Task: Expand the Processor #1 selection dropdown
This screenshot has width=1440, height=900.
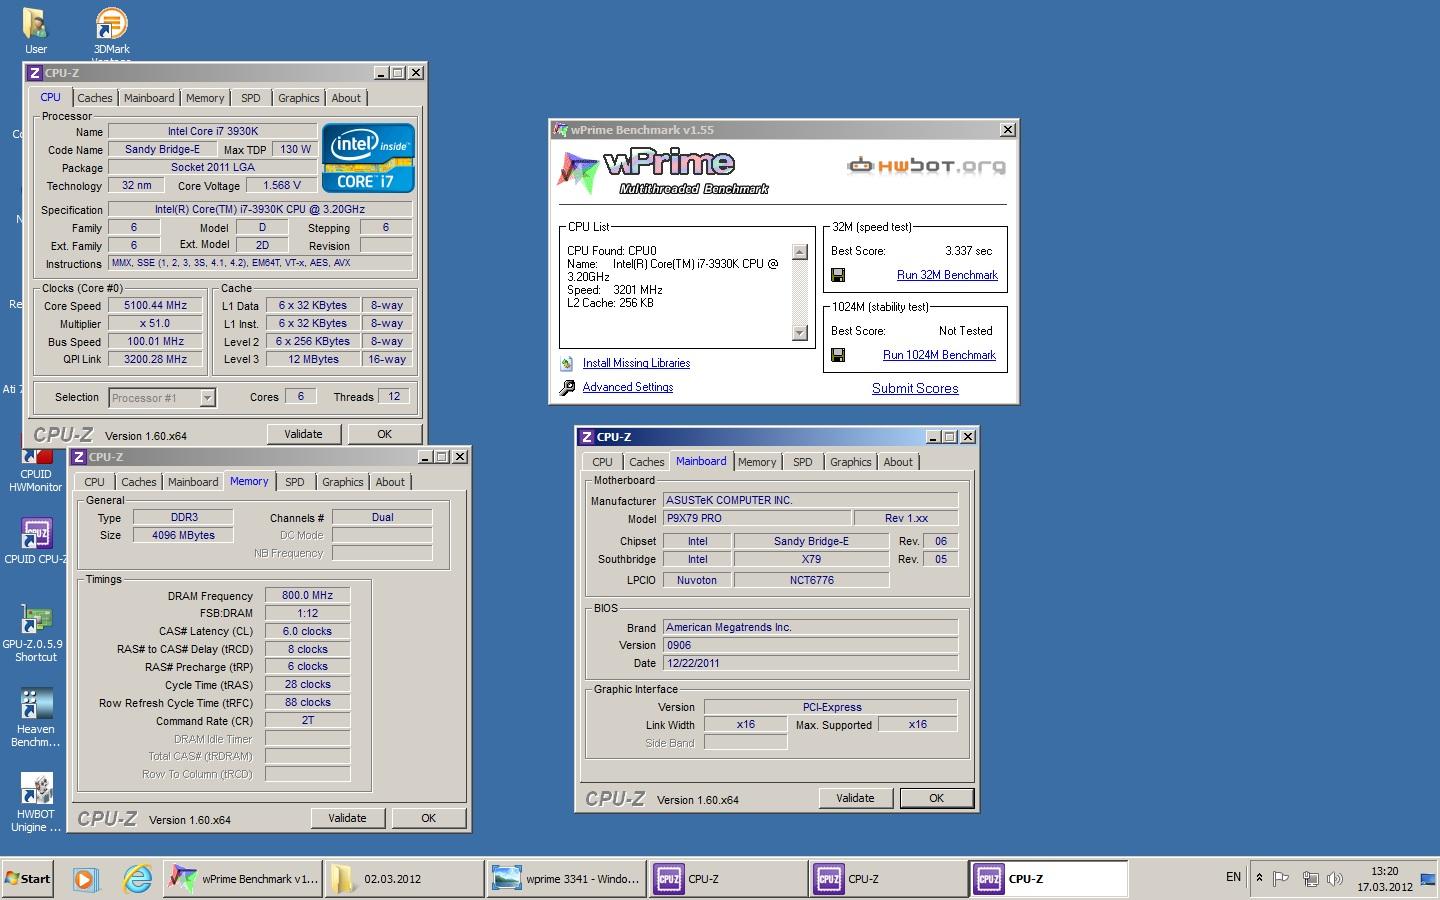Action: click(x=207, y=398)
